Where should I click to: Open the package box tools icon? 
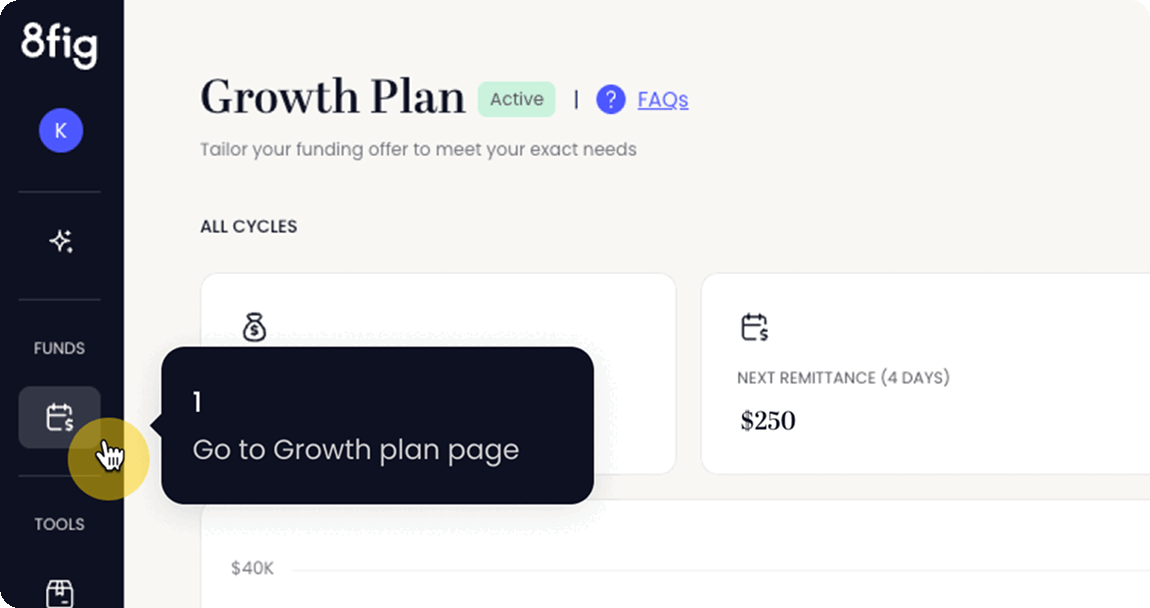click(x=59, y=593)
